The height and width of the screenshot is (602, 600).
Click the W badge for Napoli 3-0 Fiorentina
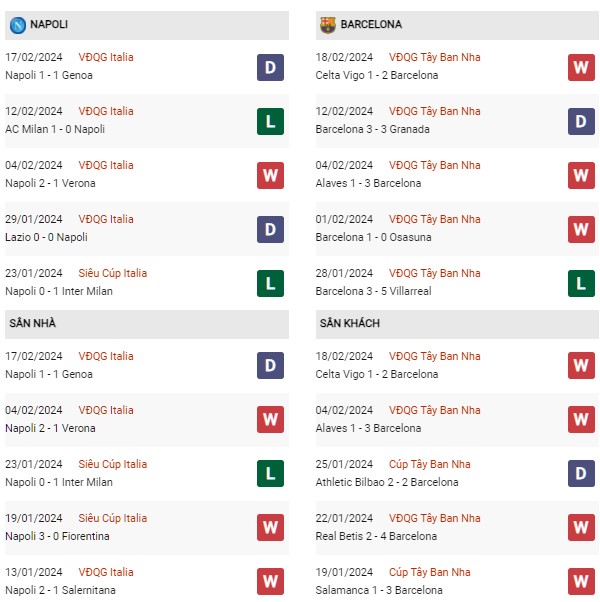(270, 527)
